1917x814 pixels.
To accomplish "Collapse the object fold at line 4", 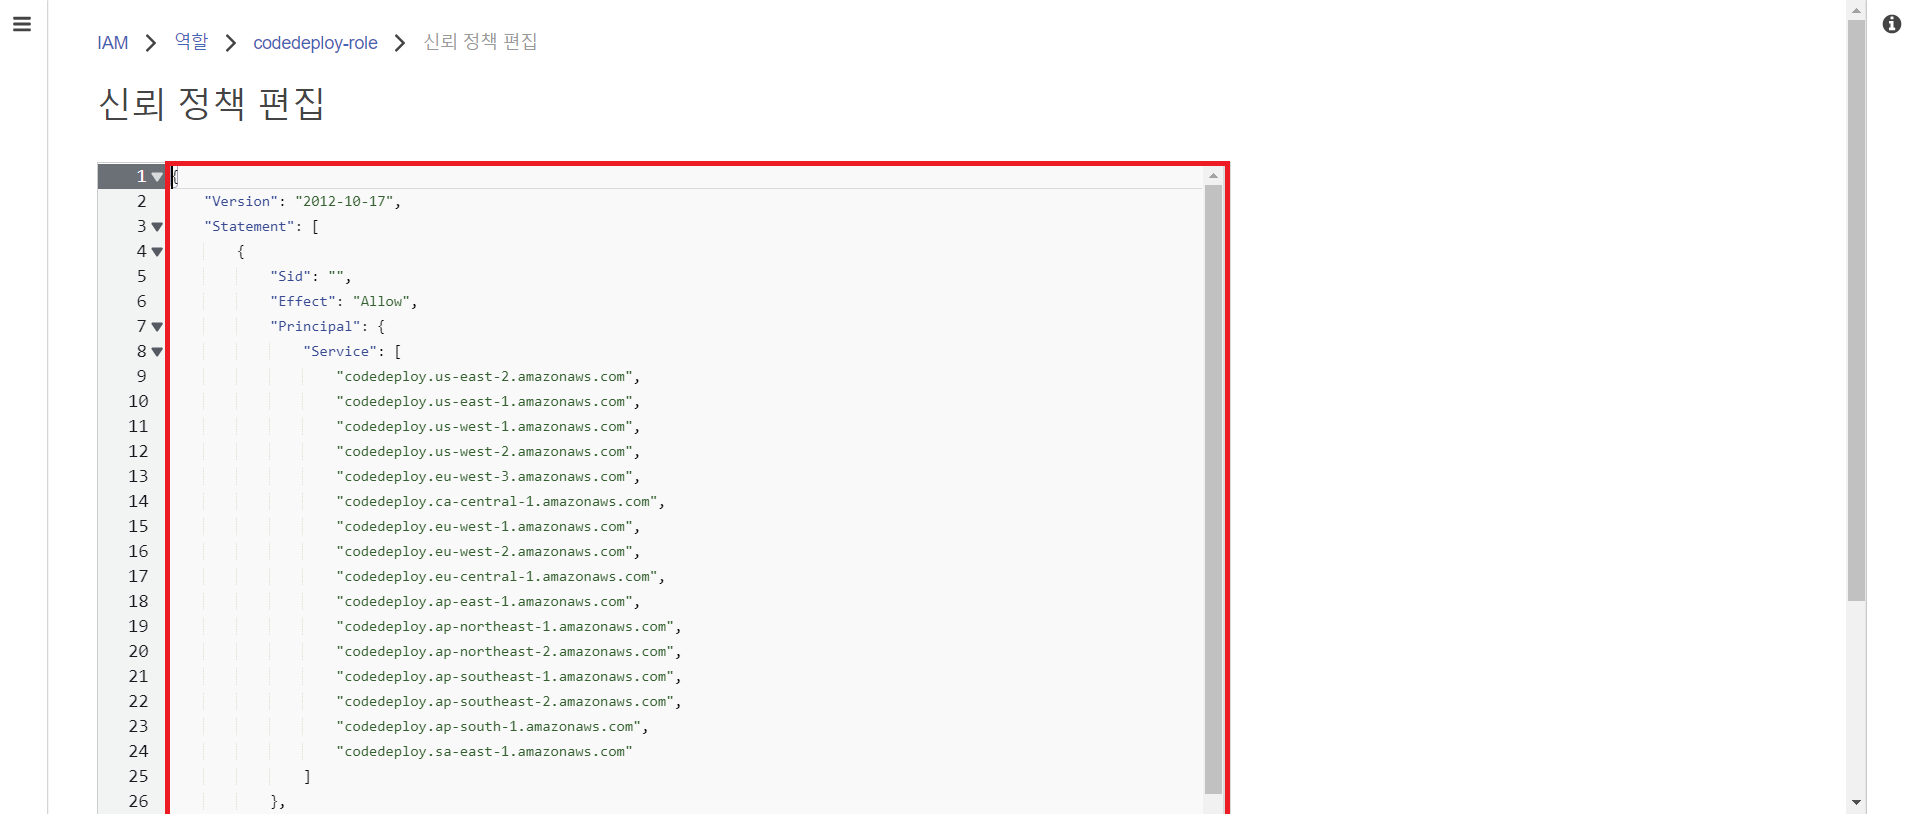I will [157, 252].
